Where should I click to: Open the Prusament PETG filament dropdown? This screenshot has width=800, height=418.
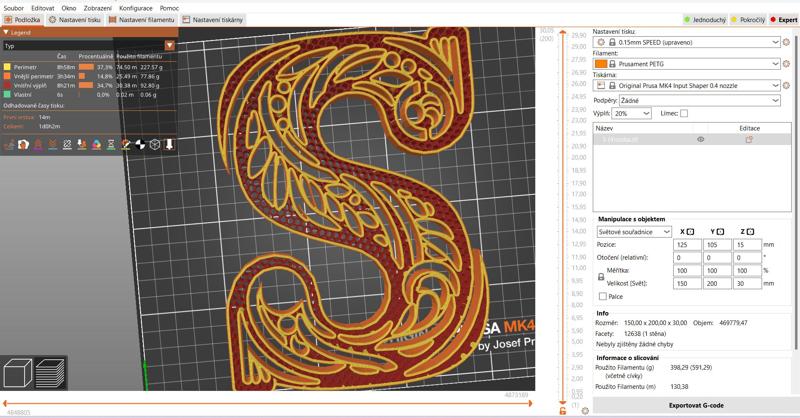click(x=687, y=64)
